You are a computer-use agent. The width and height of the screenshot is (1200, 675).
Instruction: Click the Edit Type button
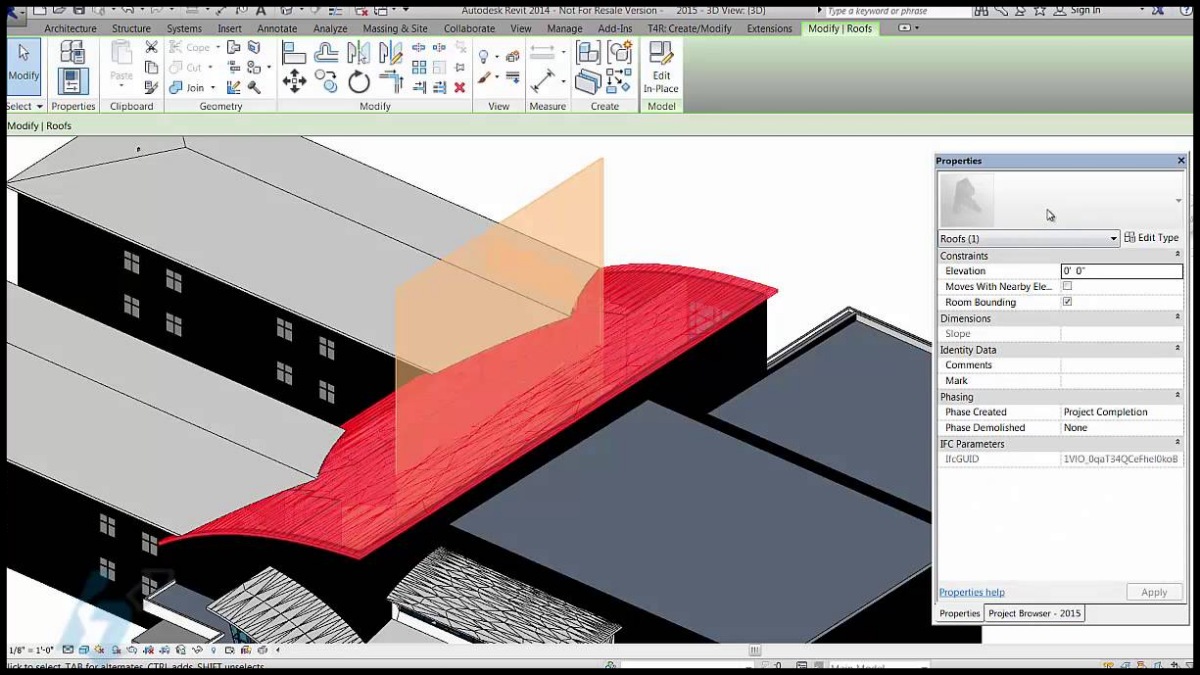(x=1152, y=238)
